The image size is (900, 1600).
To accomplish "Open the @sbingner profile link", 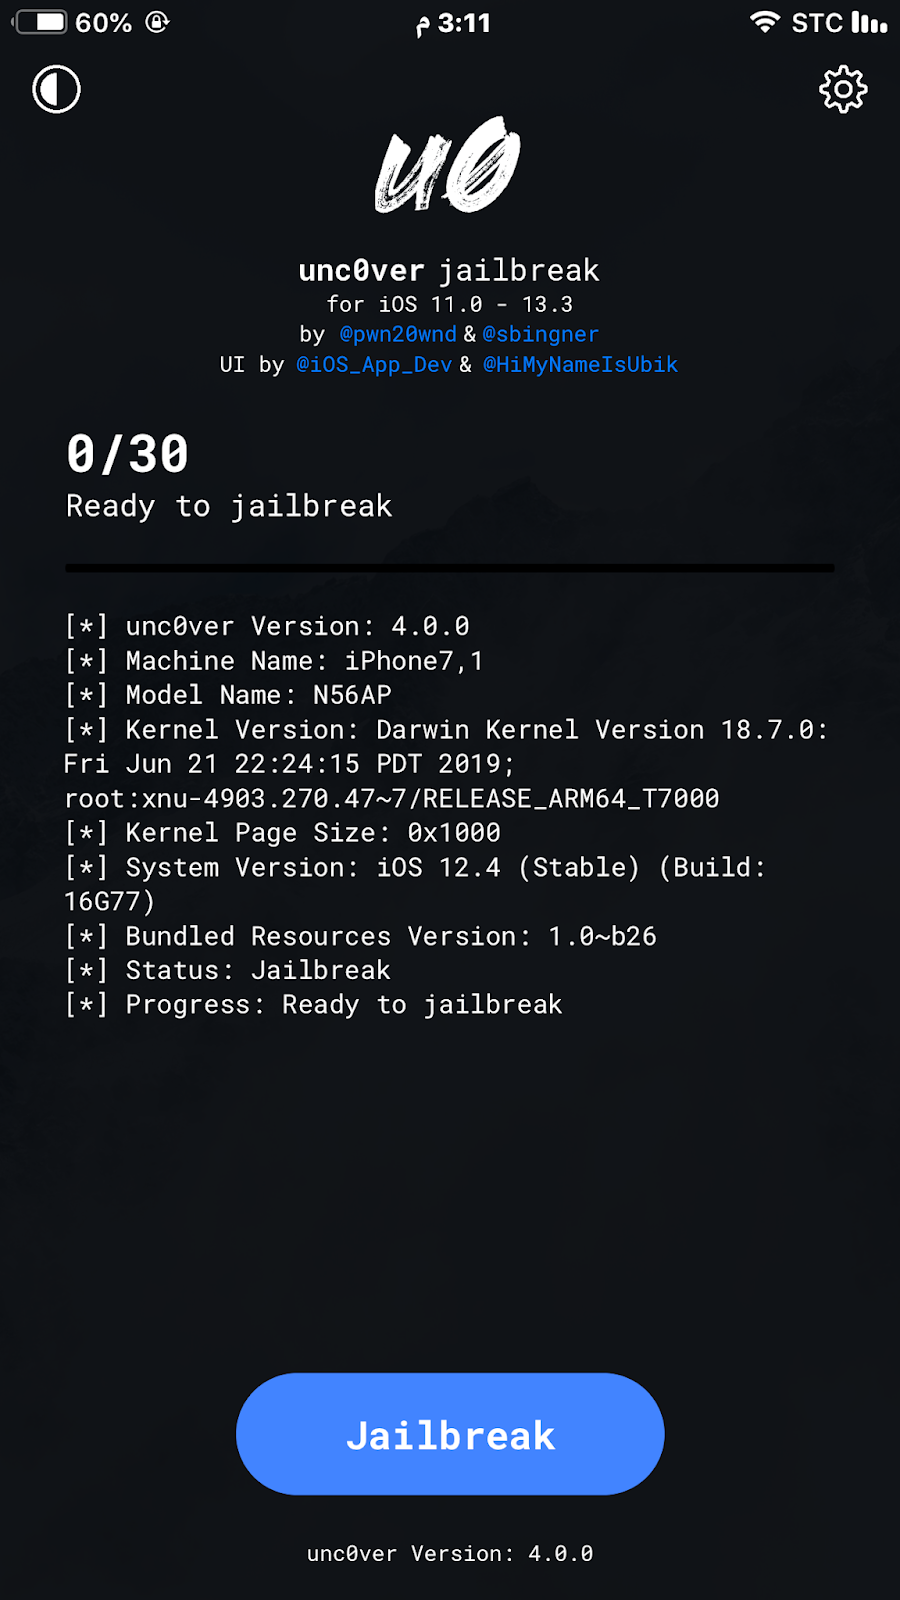I will pyautogui.click(x=540, y=334).
